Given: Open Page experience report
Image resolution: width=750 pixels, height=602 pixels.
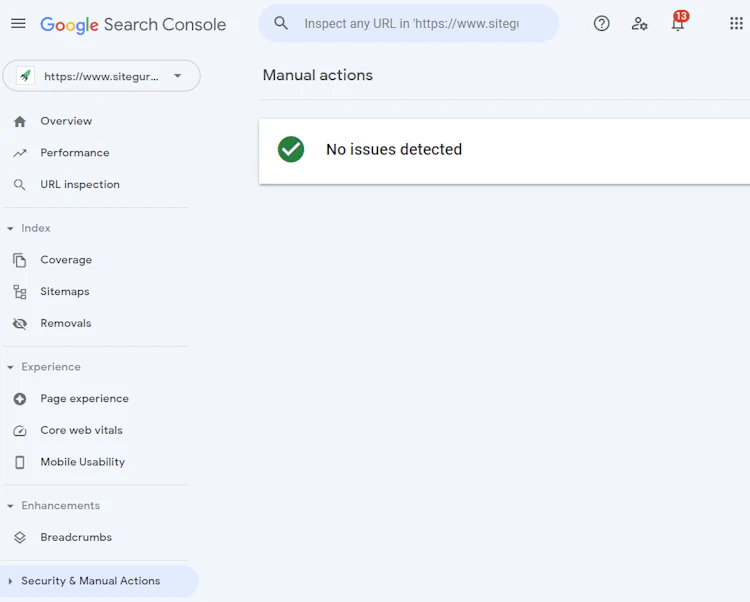Looking at the screenshot, I should click(x=84, y=398).
